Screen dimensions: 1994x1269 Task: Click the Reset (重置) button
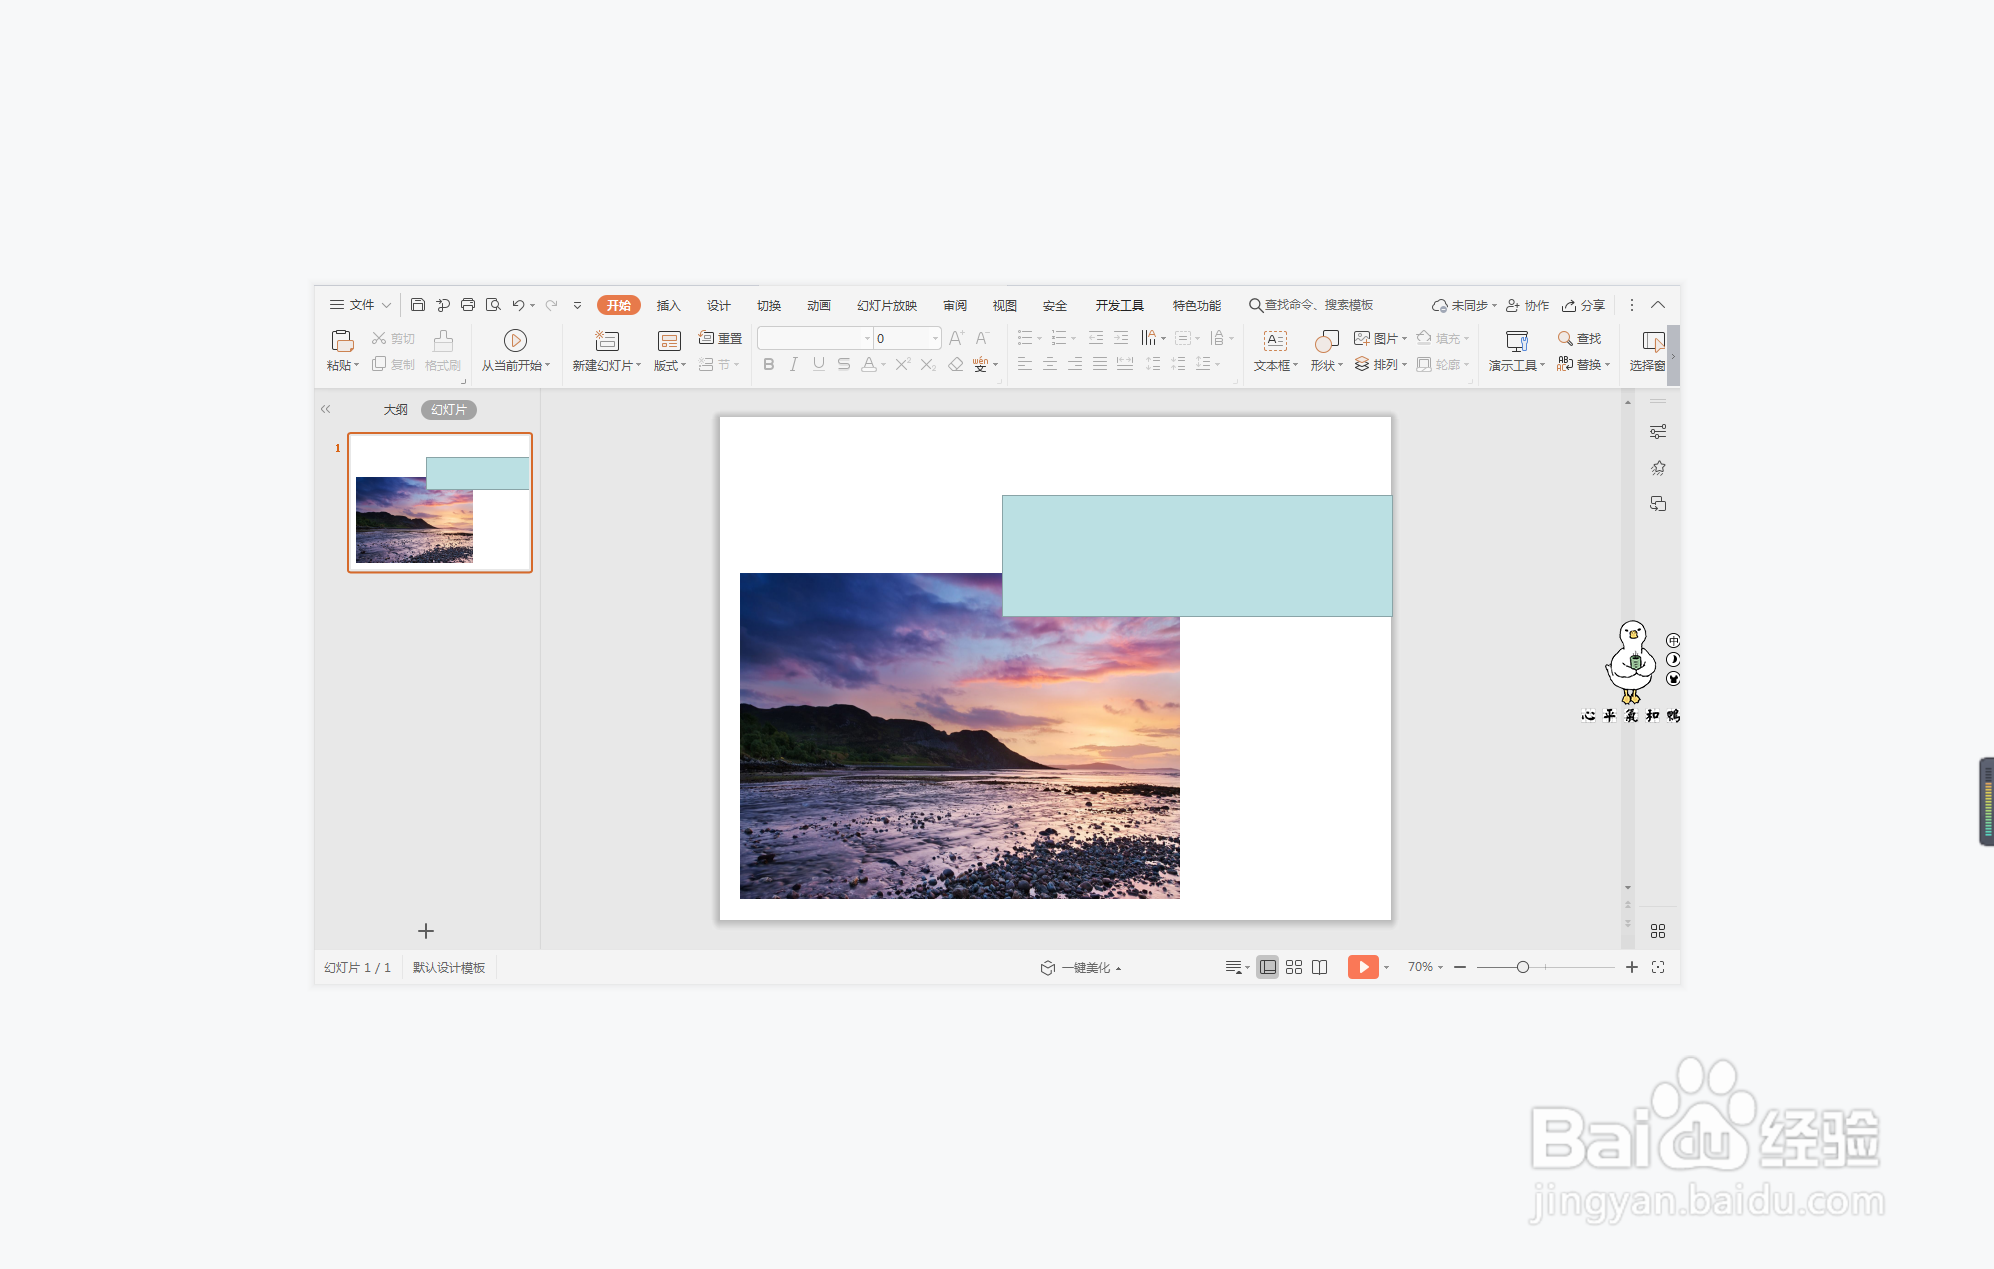tap(720, 339)
